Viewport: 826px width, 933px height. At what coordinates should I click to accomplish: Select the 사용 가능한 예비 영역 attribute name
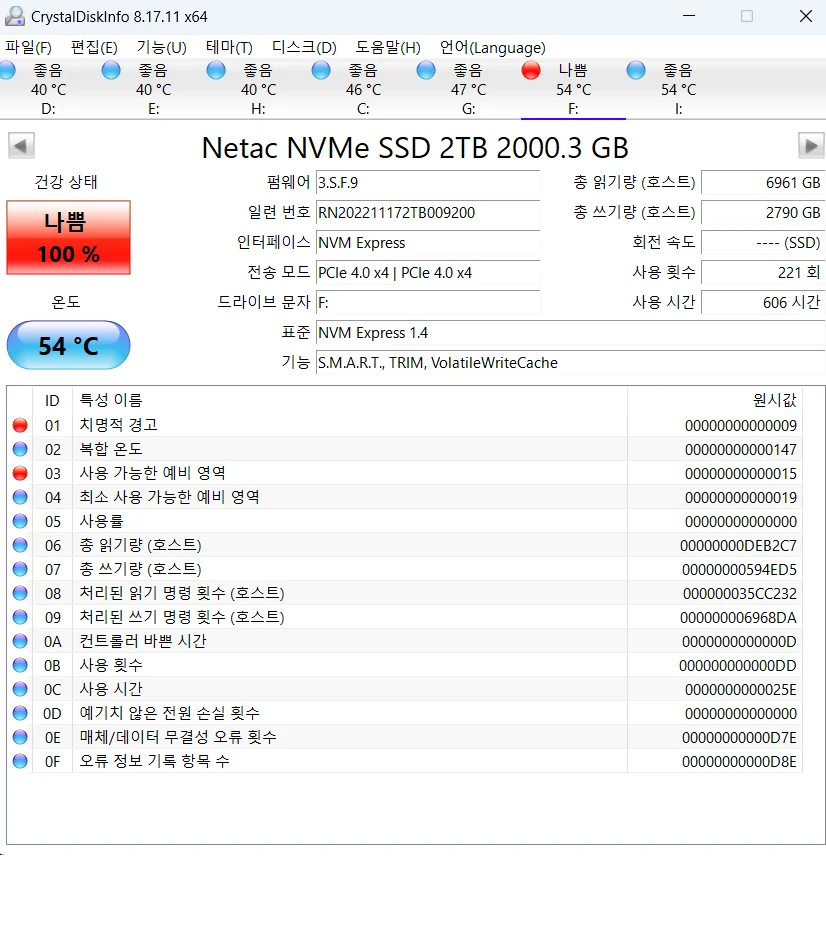(x=152, y=473)
